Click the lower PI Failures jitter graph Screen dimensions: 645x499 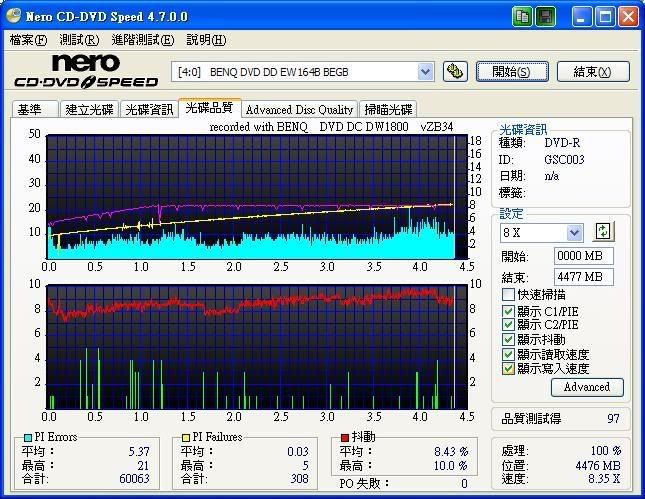point(257,346)
